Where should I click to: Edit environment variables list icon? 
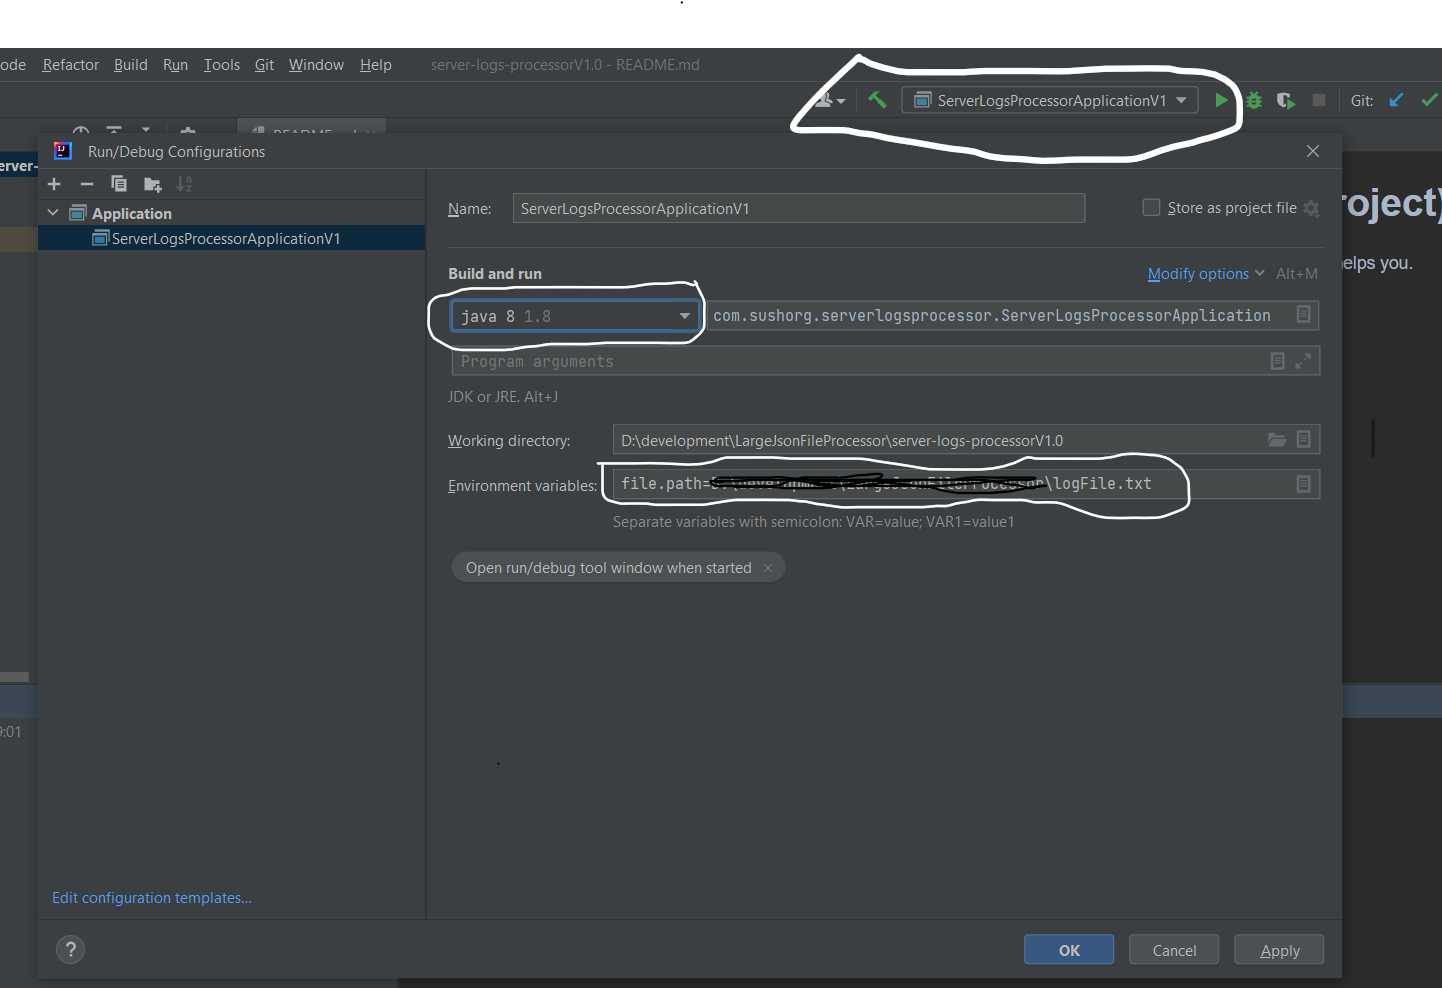coord(1304,484)
